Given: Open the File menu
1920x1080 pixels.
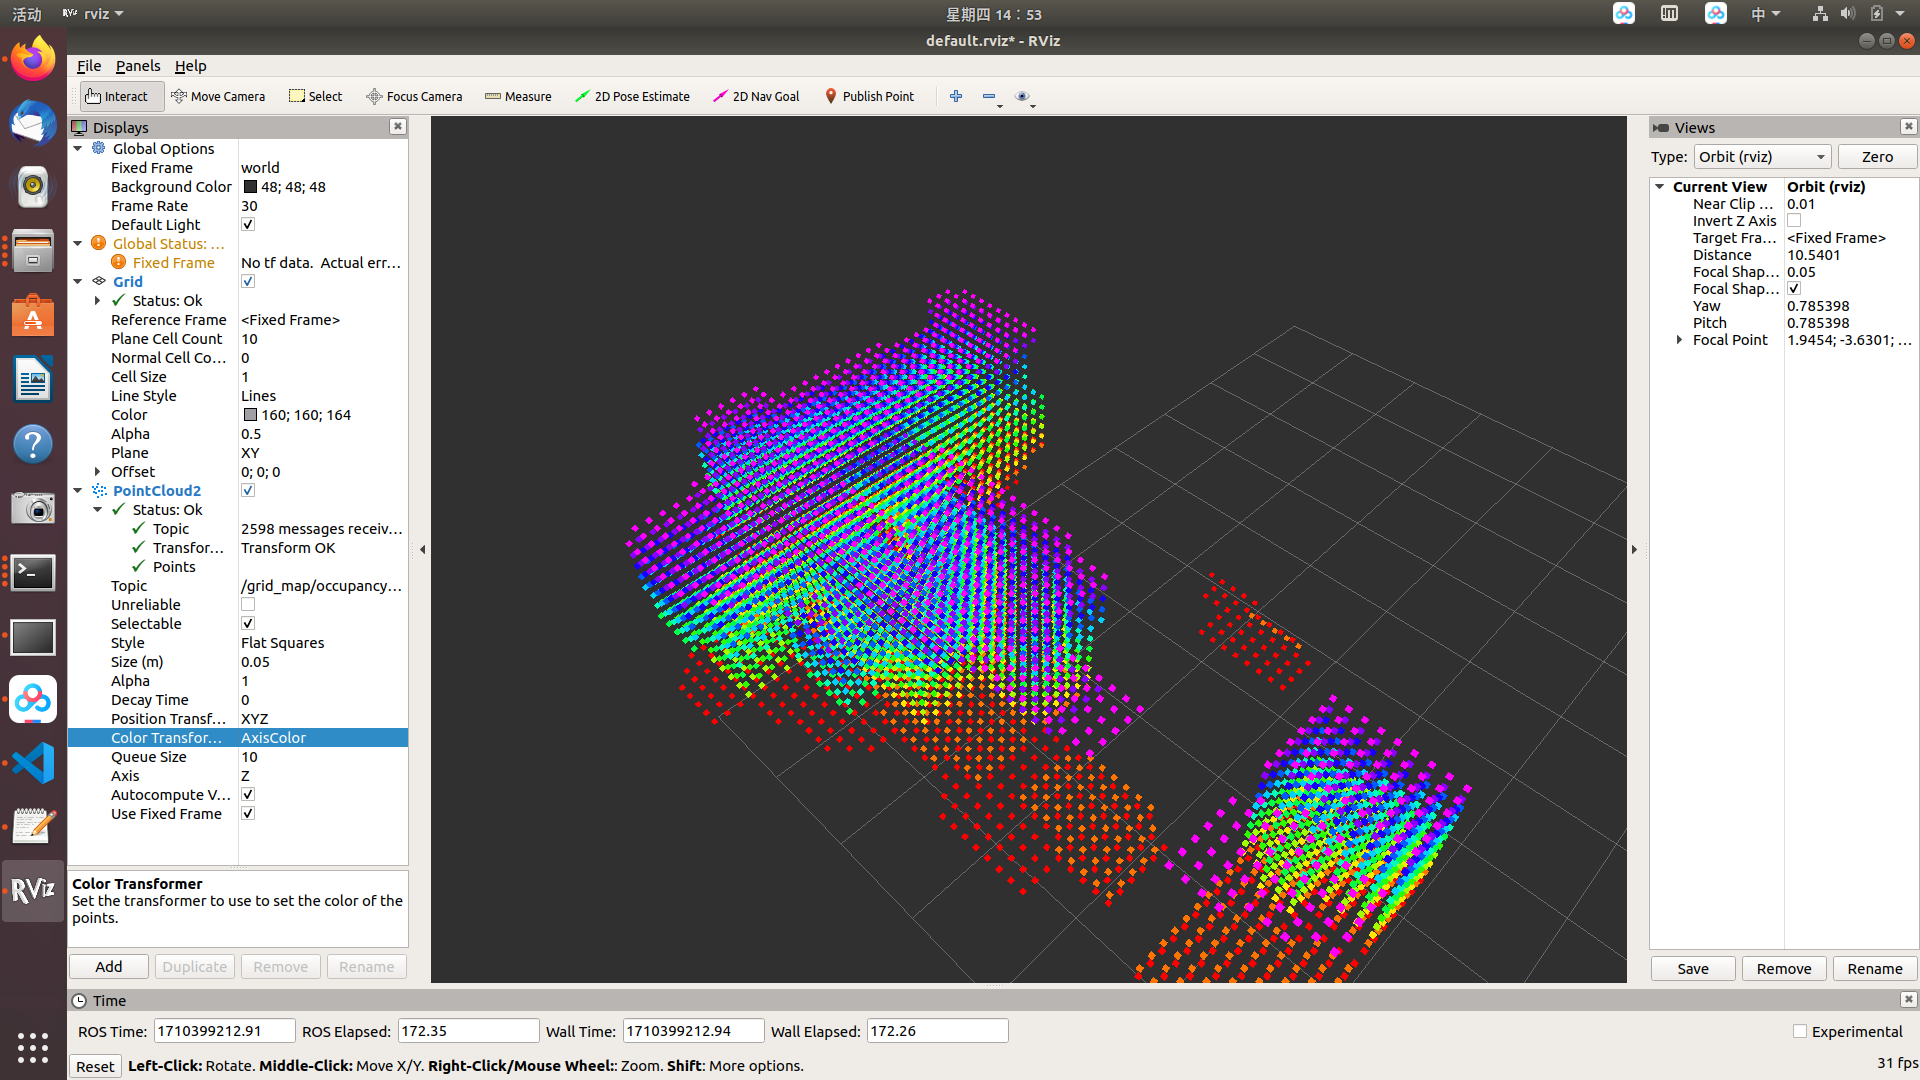Looking at the screenshot, I should 89,66.
